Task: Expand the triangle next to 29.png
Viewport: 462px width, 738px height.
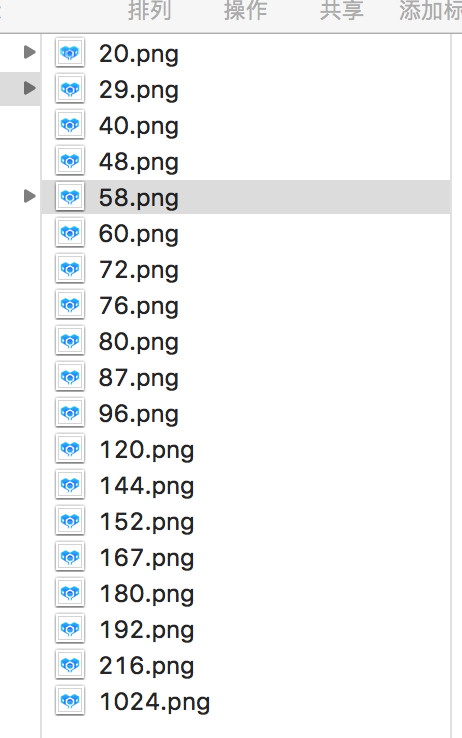Action: [30, 88]
